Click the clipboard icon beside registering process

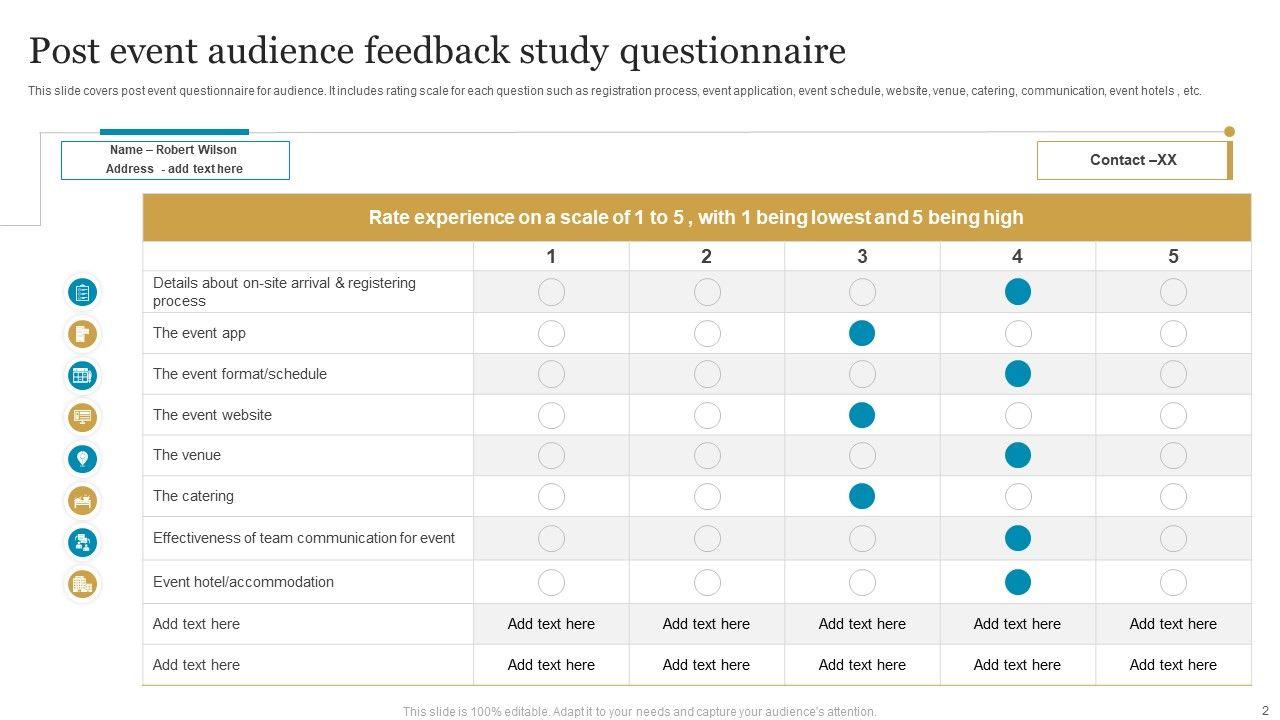82,292
